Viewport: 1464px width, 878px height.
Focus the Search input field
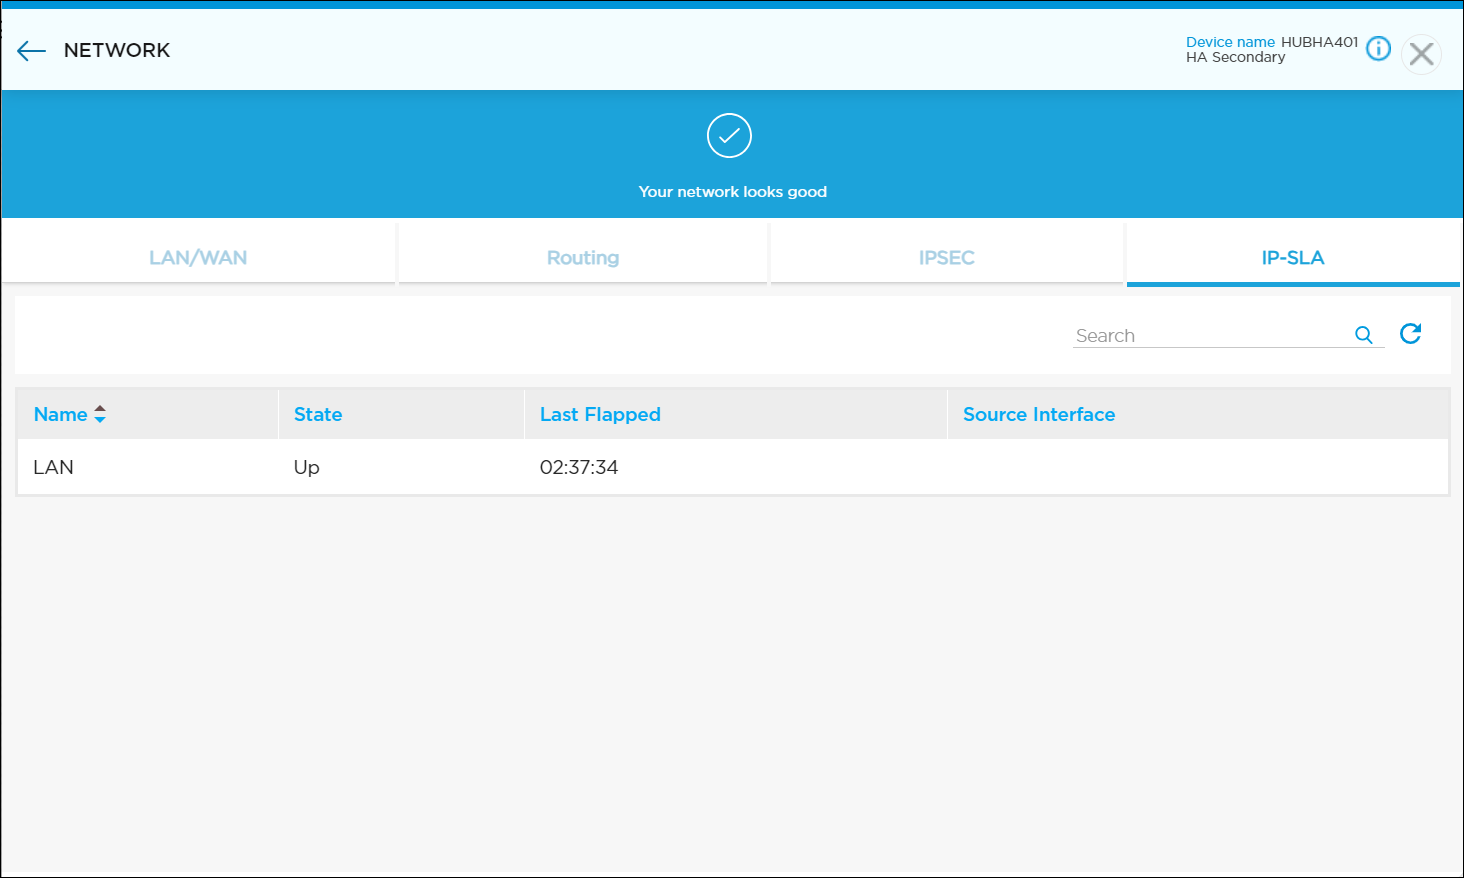click(1210, 336)
